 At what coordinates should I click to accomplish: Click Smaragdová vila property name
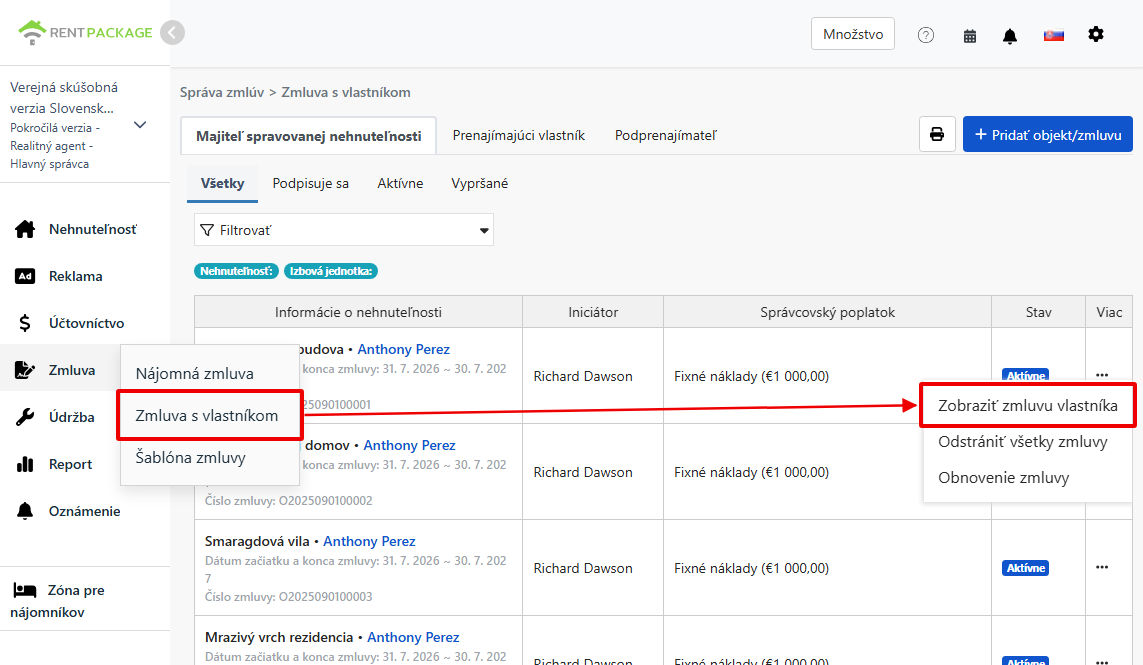point(257,541)
